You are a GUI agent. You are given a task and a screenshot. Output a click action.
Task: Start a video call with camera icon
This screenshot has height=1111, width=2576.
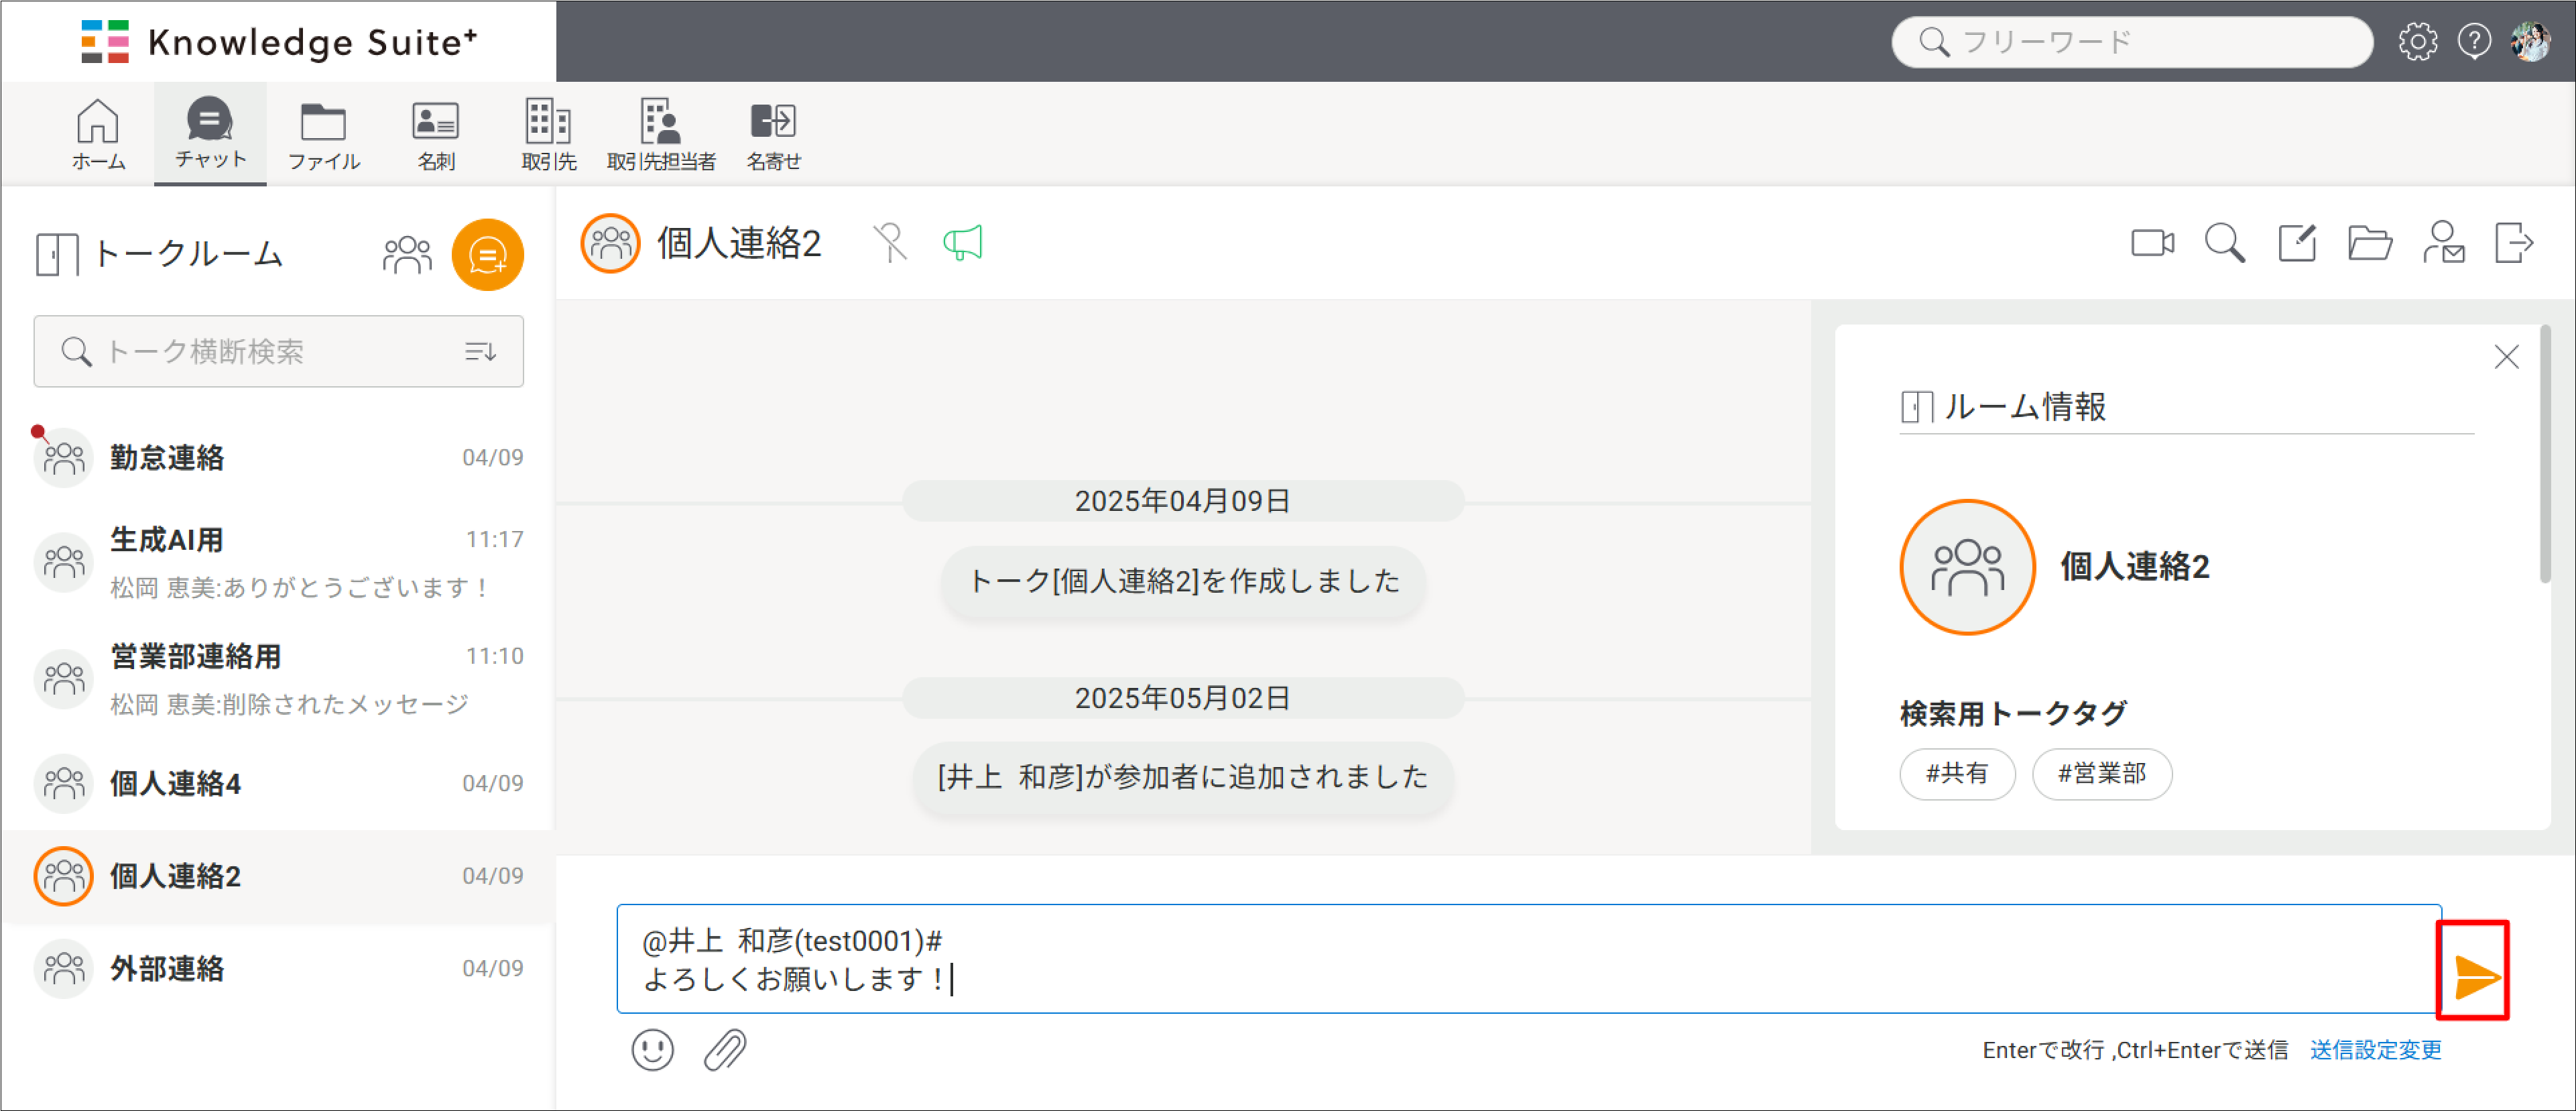coord(2152,243)
